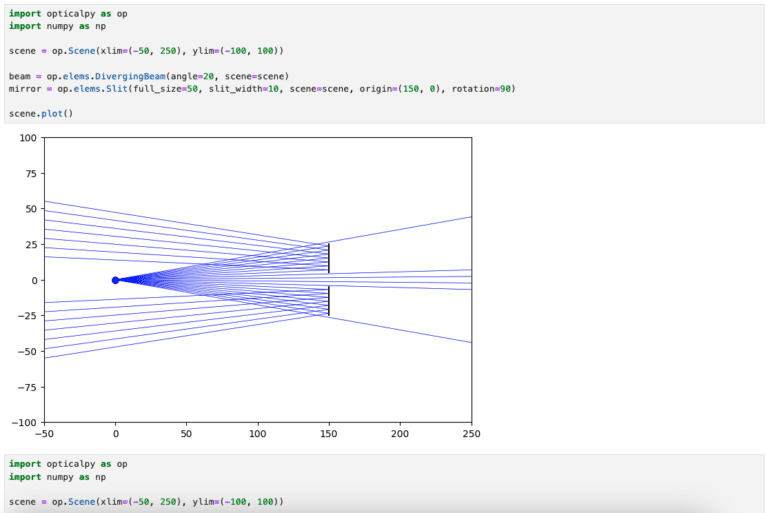Click "import opticalpy as op" in the top cell
This screenshot has width=768, height=513.
pos(68,14)
